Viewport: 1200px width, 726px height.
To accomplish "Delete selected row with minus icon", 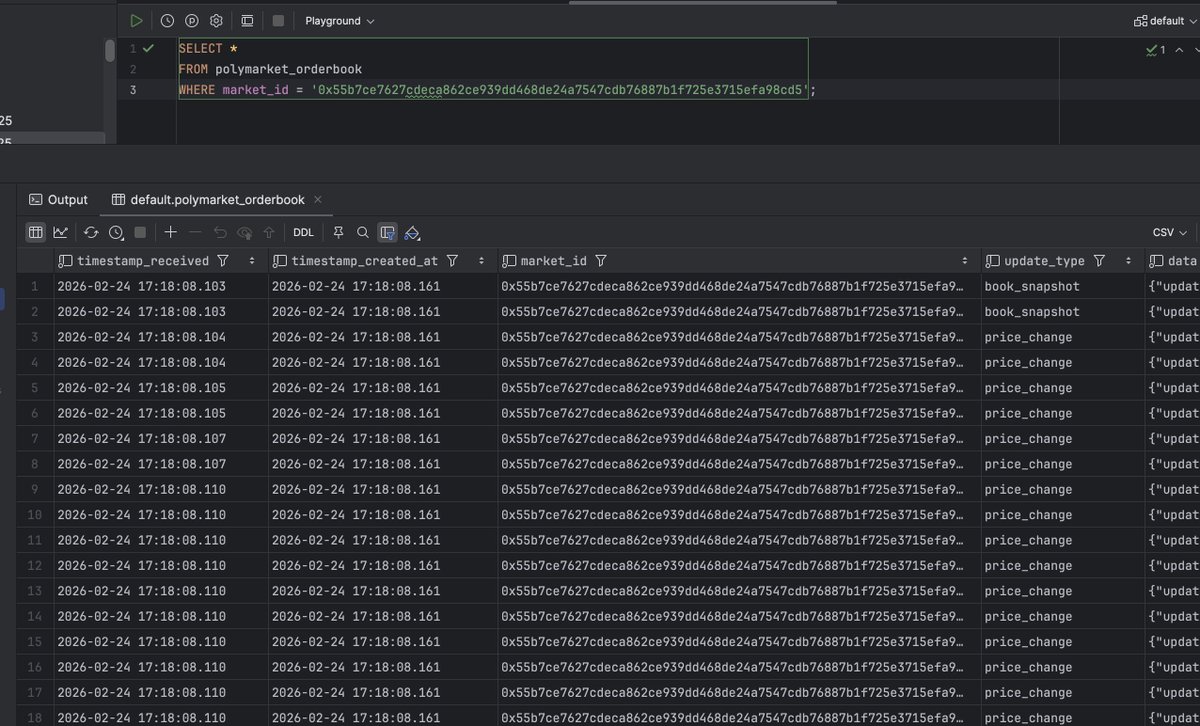I will click(196, 232).
